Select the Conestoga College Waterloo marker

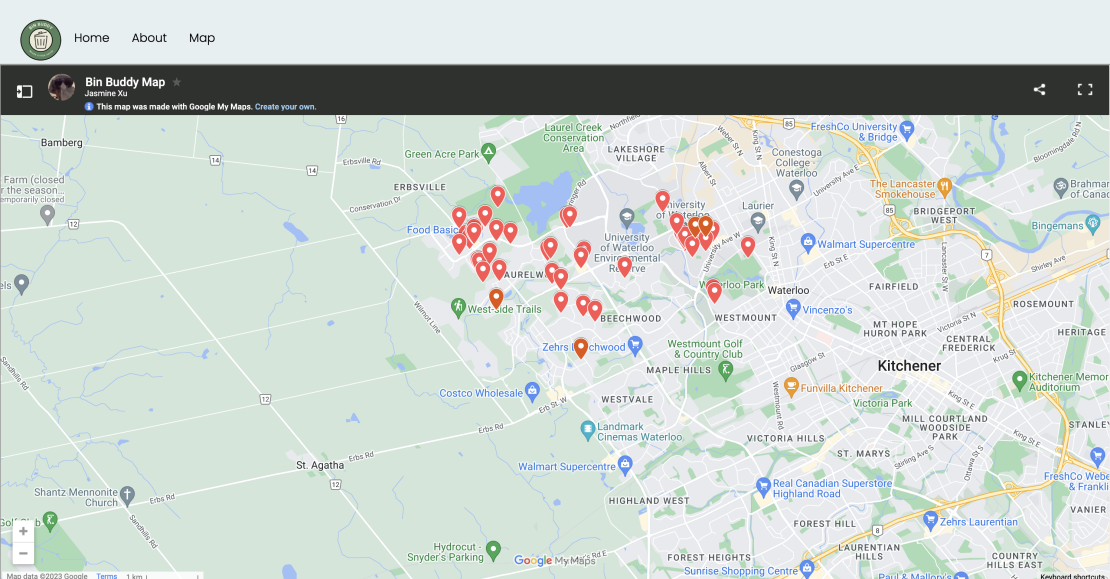796,188
